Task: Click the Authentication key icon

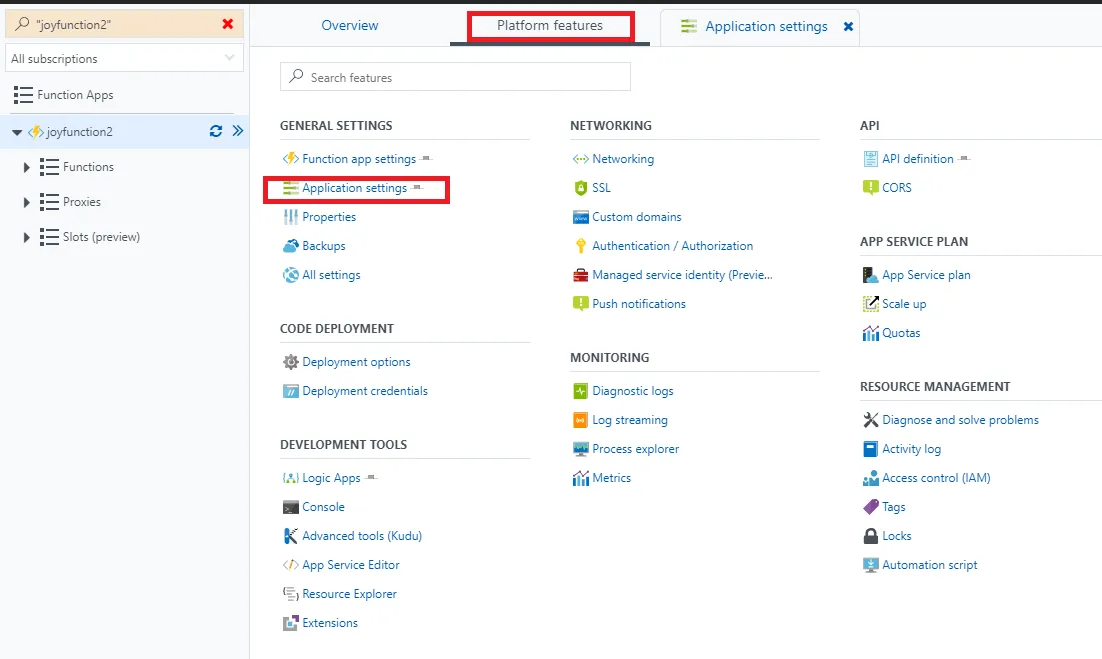Action: pos(581,246)
